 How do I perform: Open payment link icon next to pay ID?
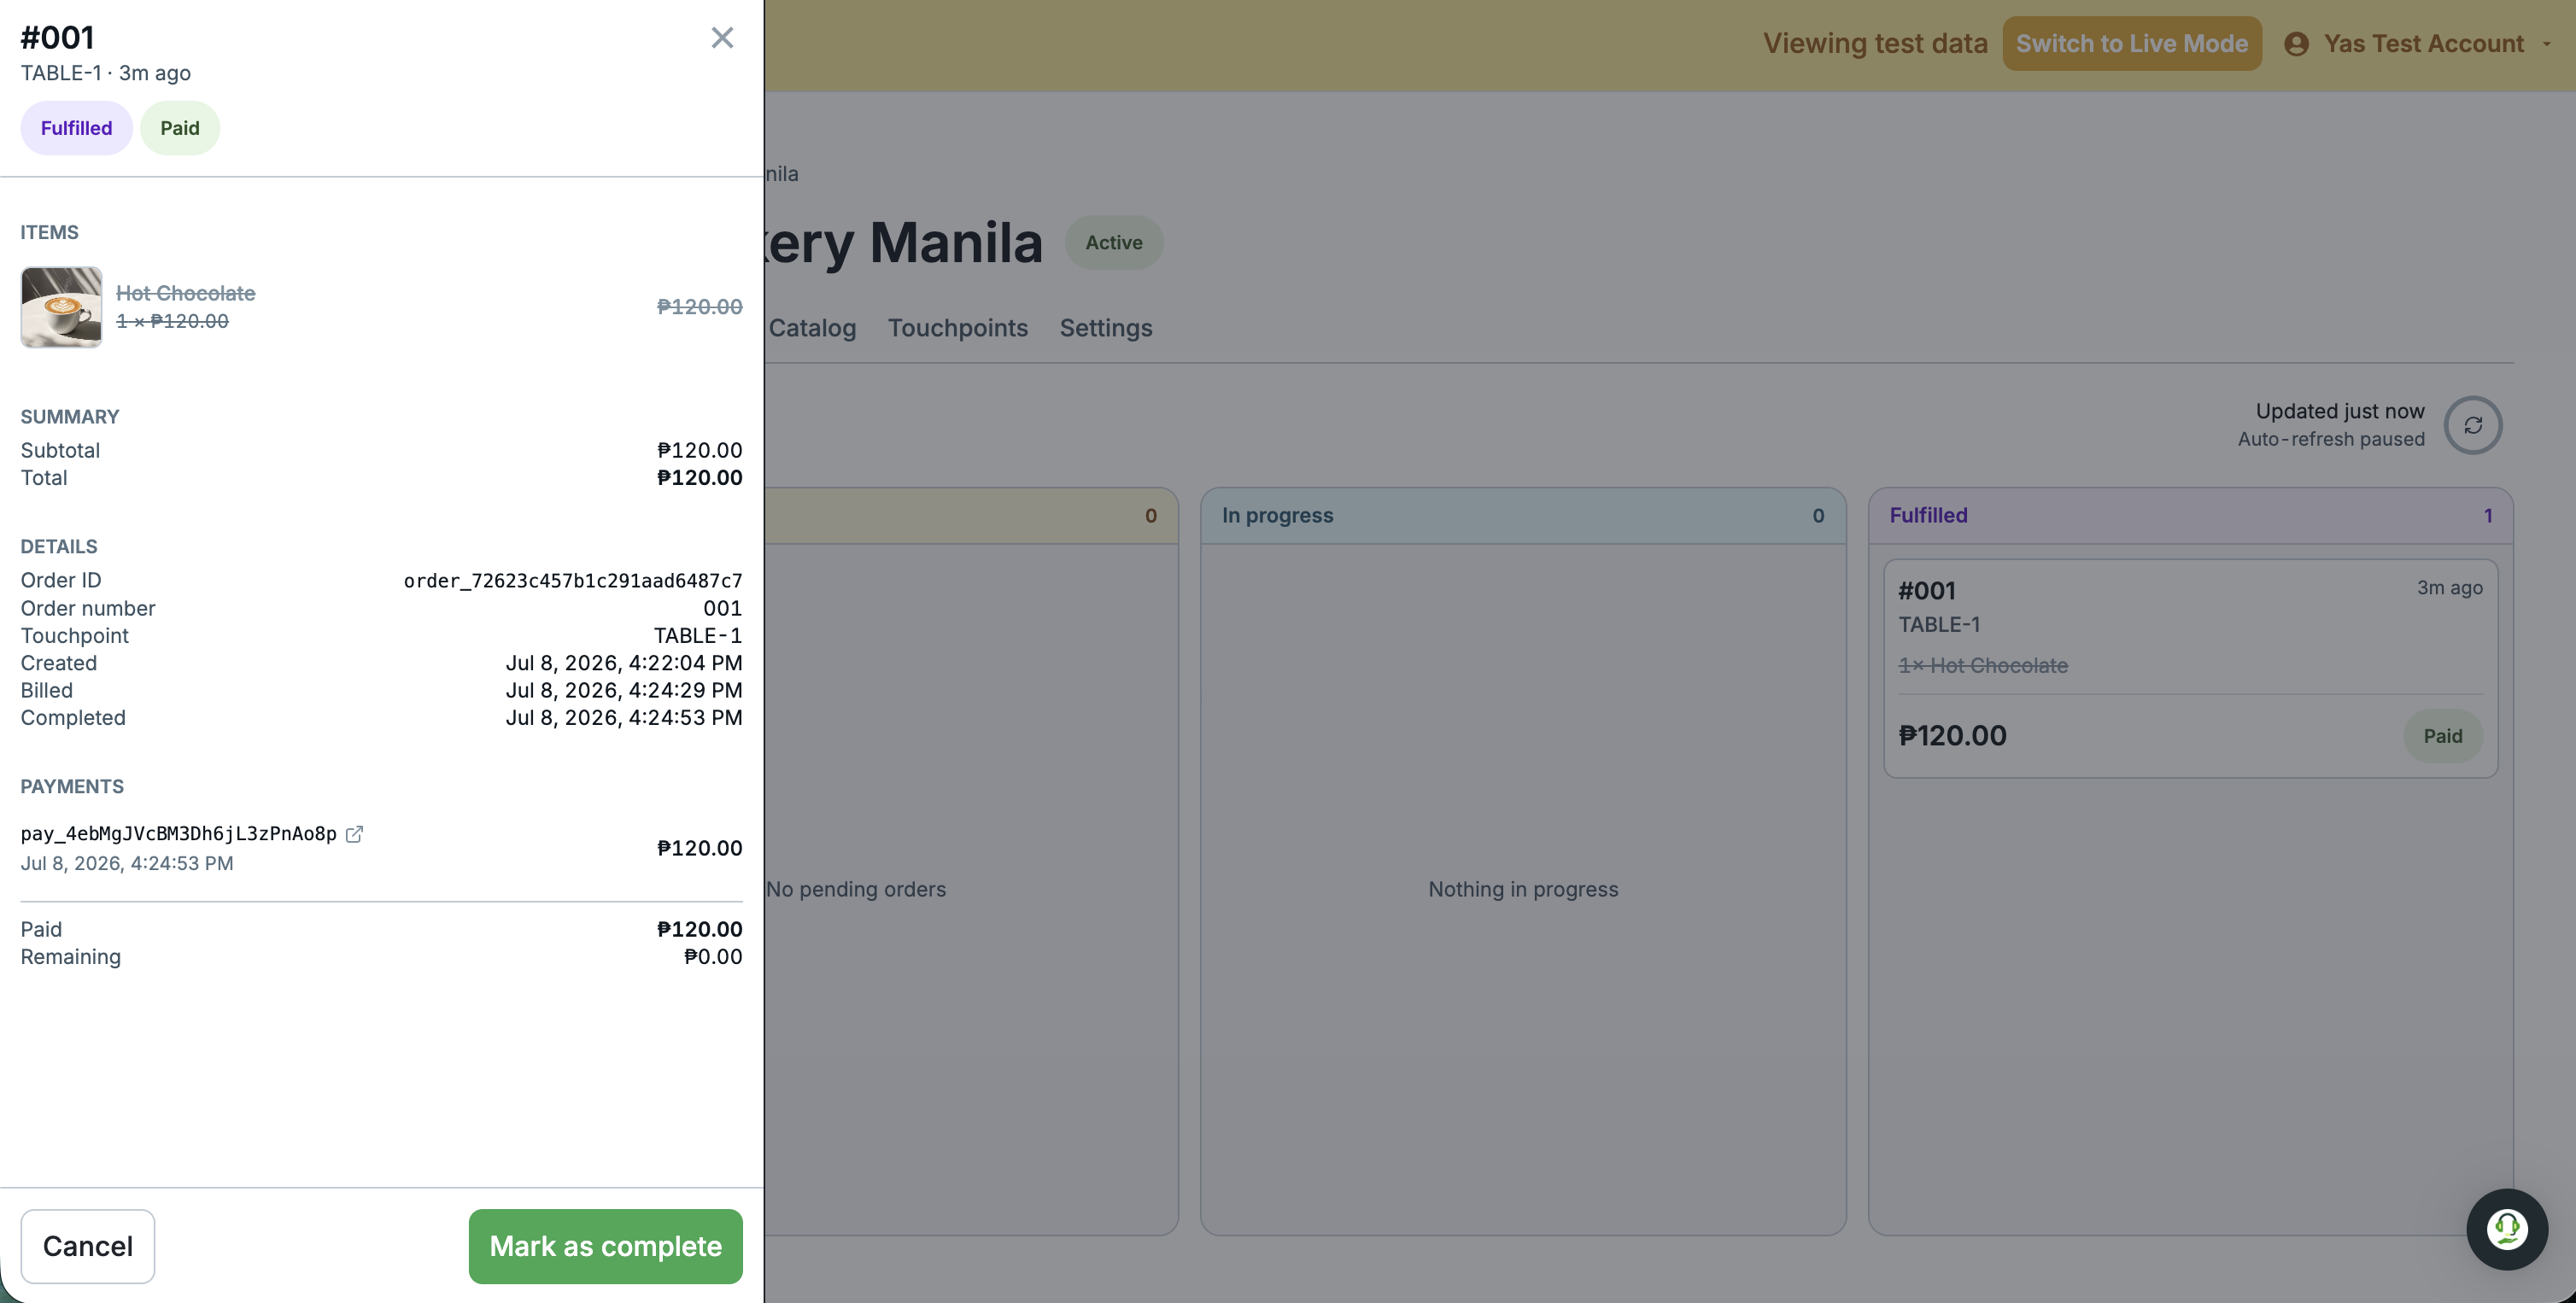coord(354,834)
